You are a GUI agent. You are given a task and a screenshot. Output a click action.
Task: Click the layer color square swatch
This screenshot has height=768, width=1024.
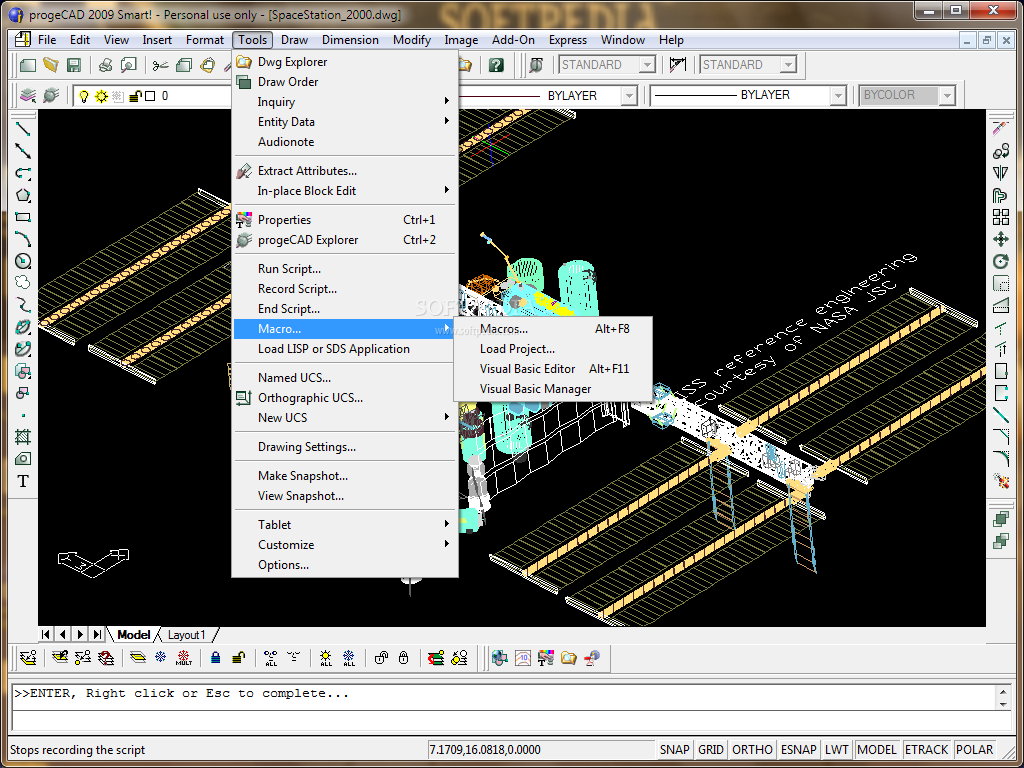150,96
